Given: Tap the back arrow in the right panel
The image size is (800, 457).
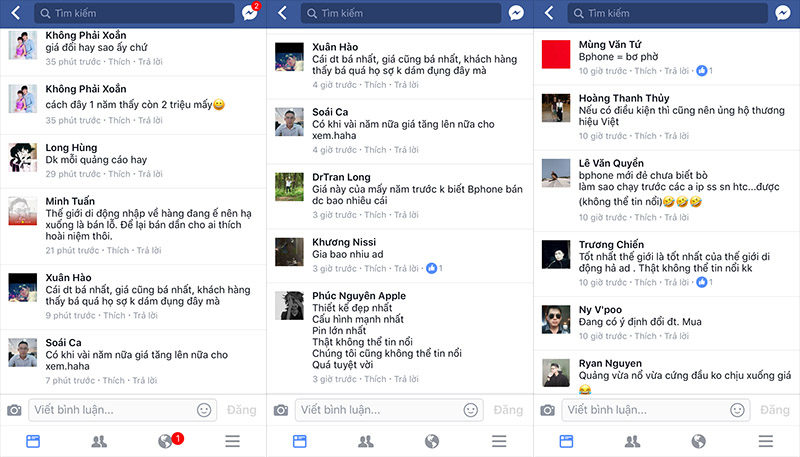Looking at the screenshot, I should coord(549,13).
